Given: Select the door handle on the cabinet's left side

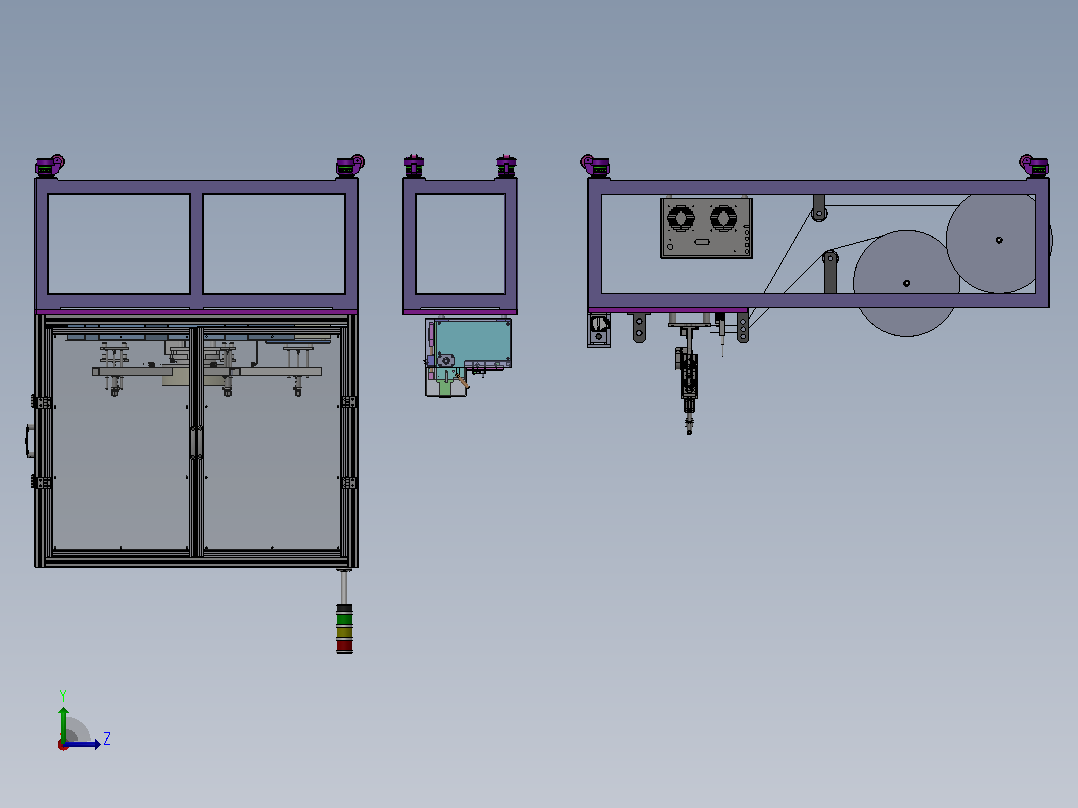Looking at the screenshot, I should [x=30, y=441].
